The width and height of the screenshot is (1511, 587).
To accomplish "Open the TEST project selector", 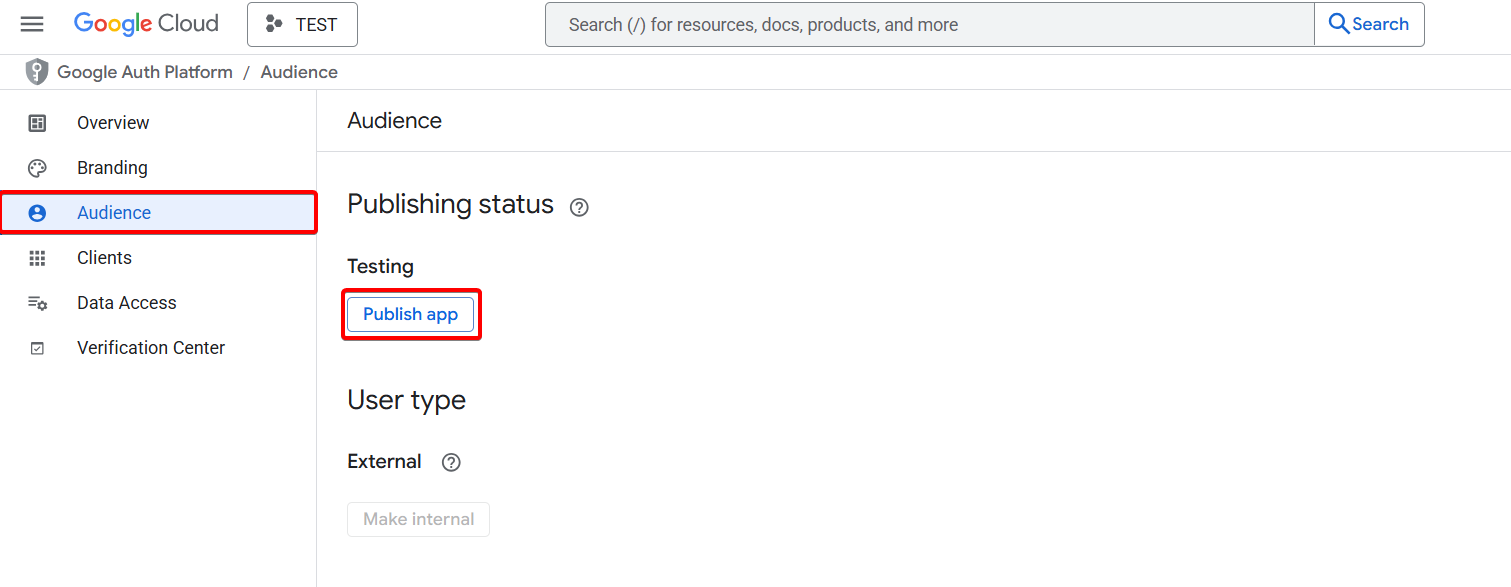I will 302,25.
